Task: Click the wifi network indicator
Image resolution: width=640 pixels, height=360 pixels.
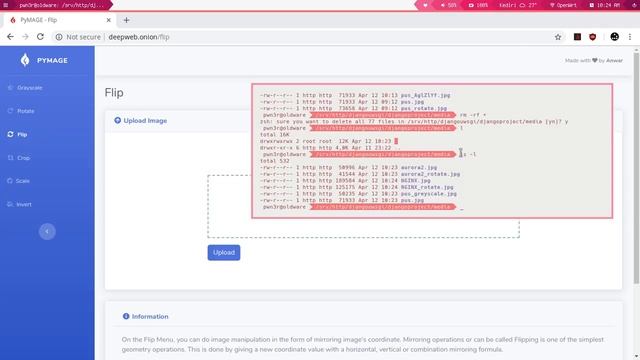Action: point(563,5)
